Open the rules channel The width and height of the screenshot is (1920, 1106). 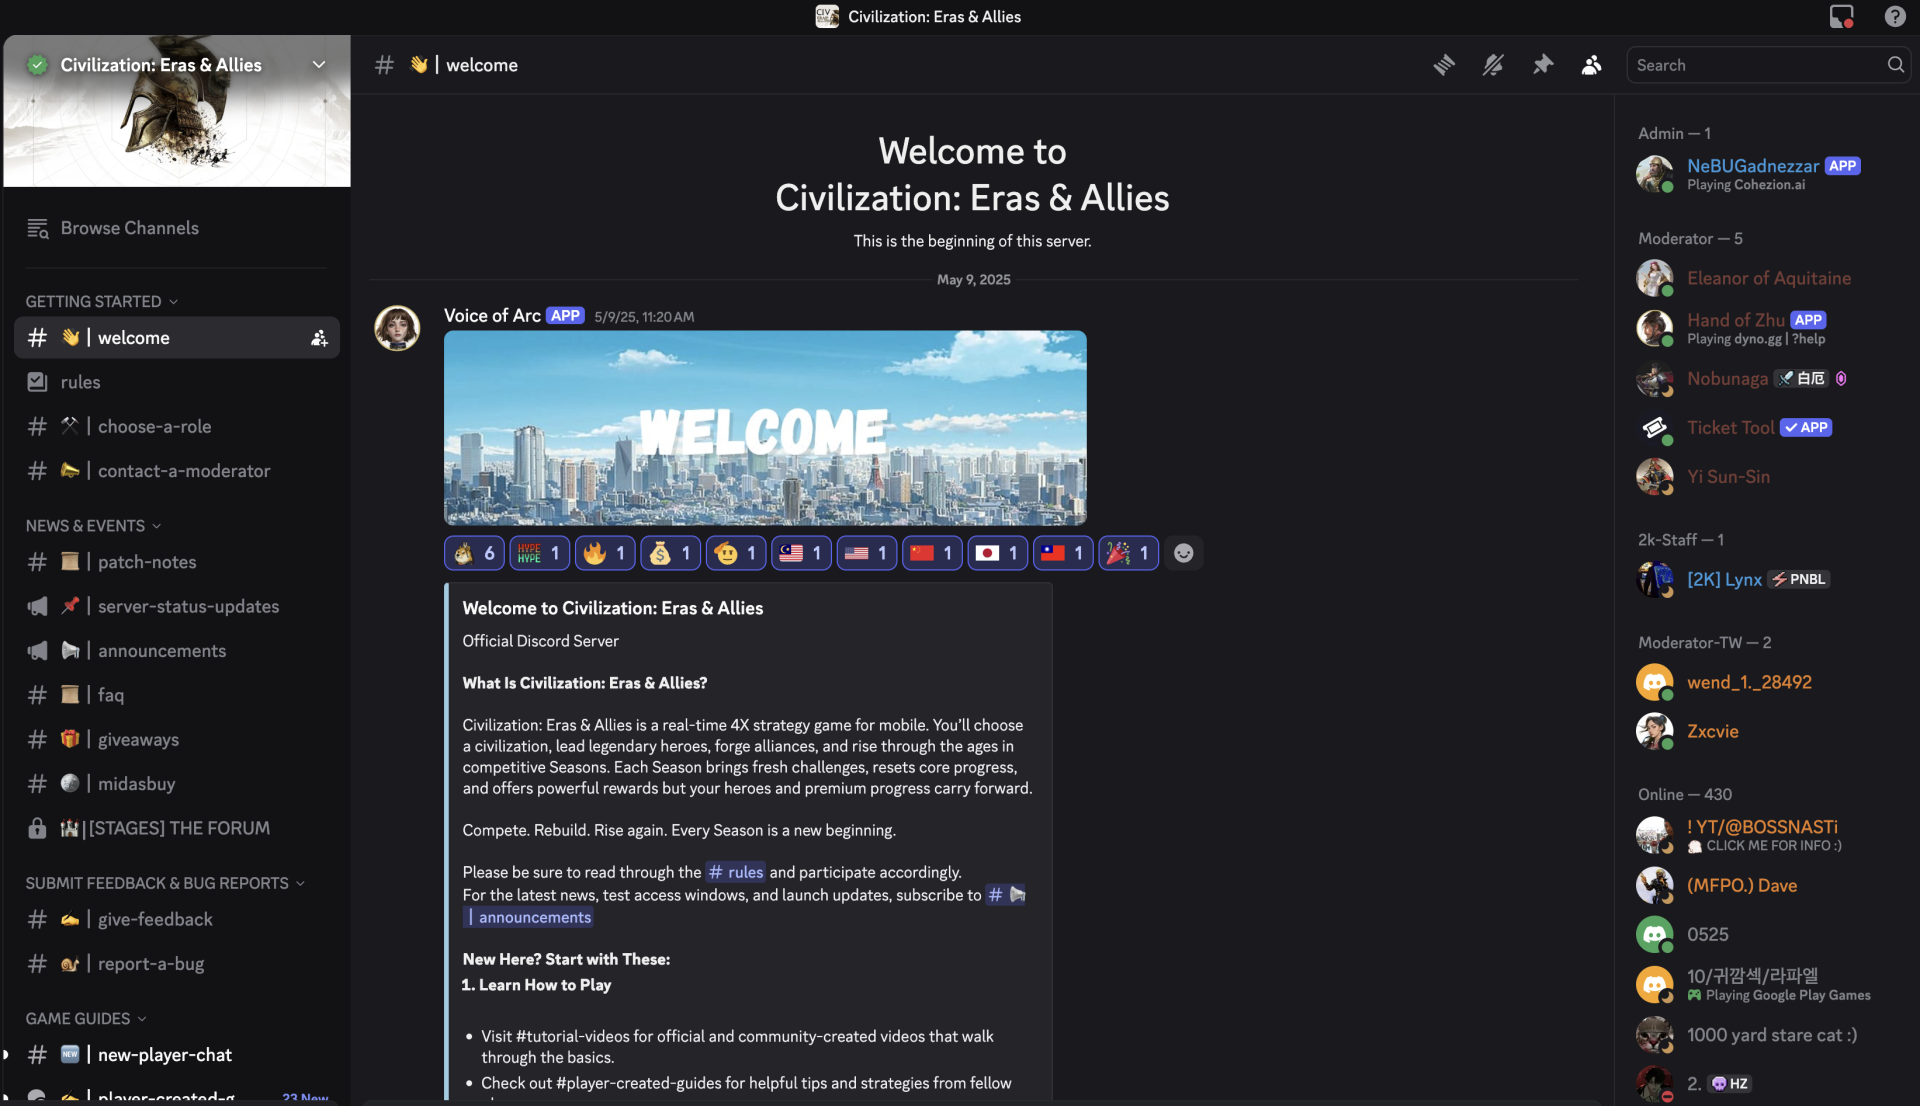pos(177,382)
